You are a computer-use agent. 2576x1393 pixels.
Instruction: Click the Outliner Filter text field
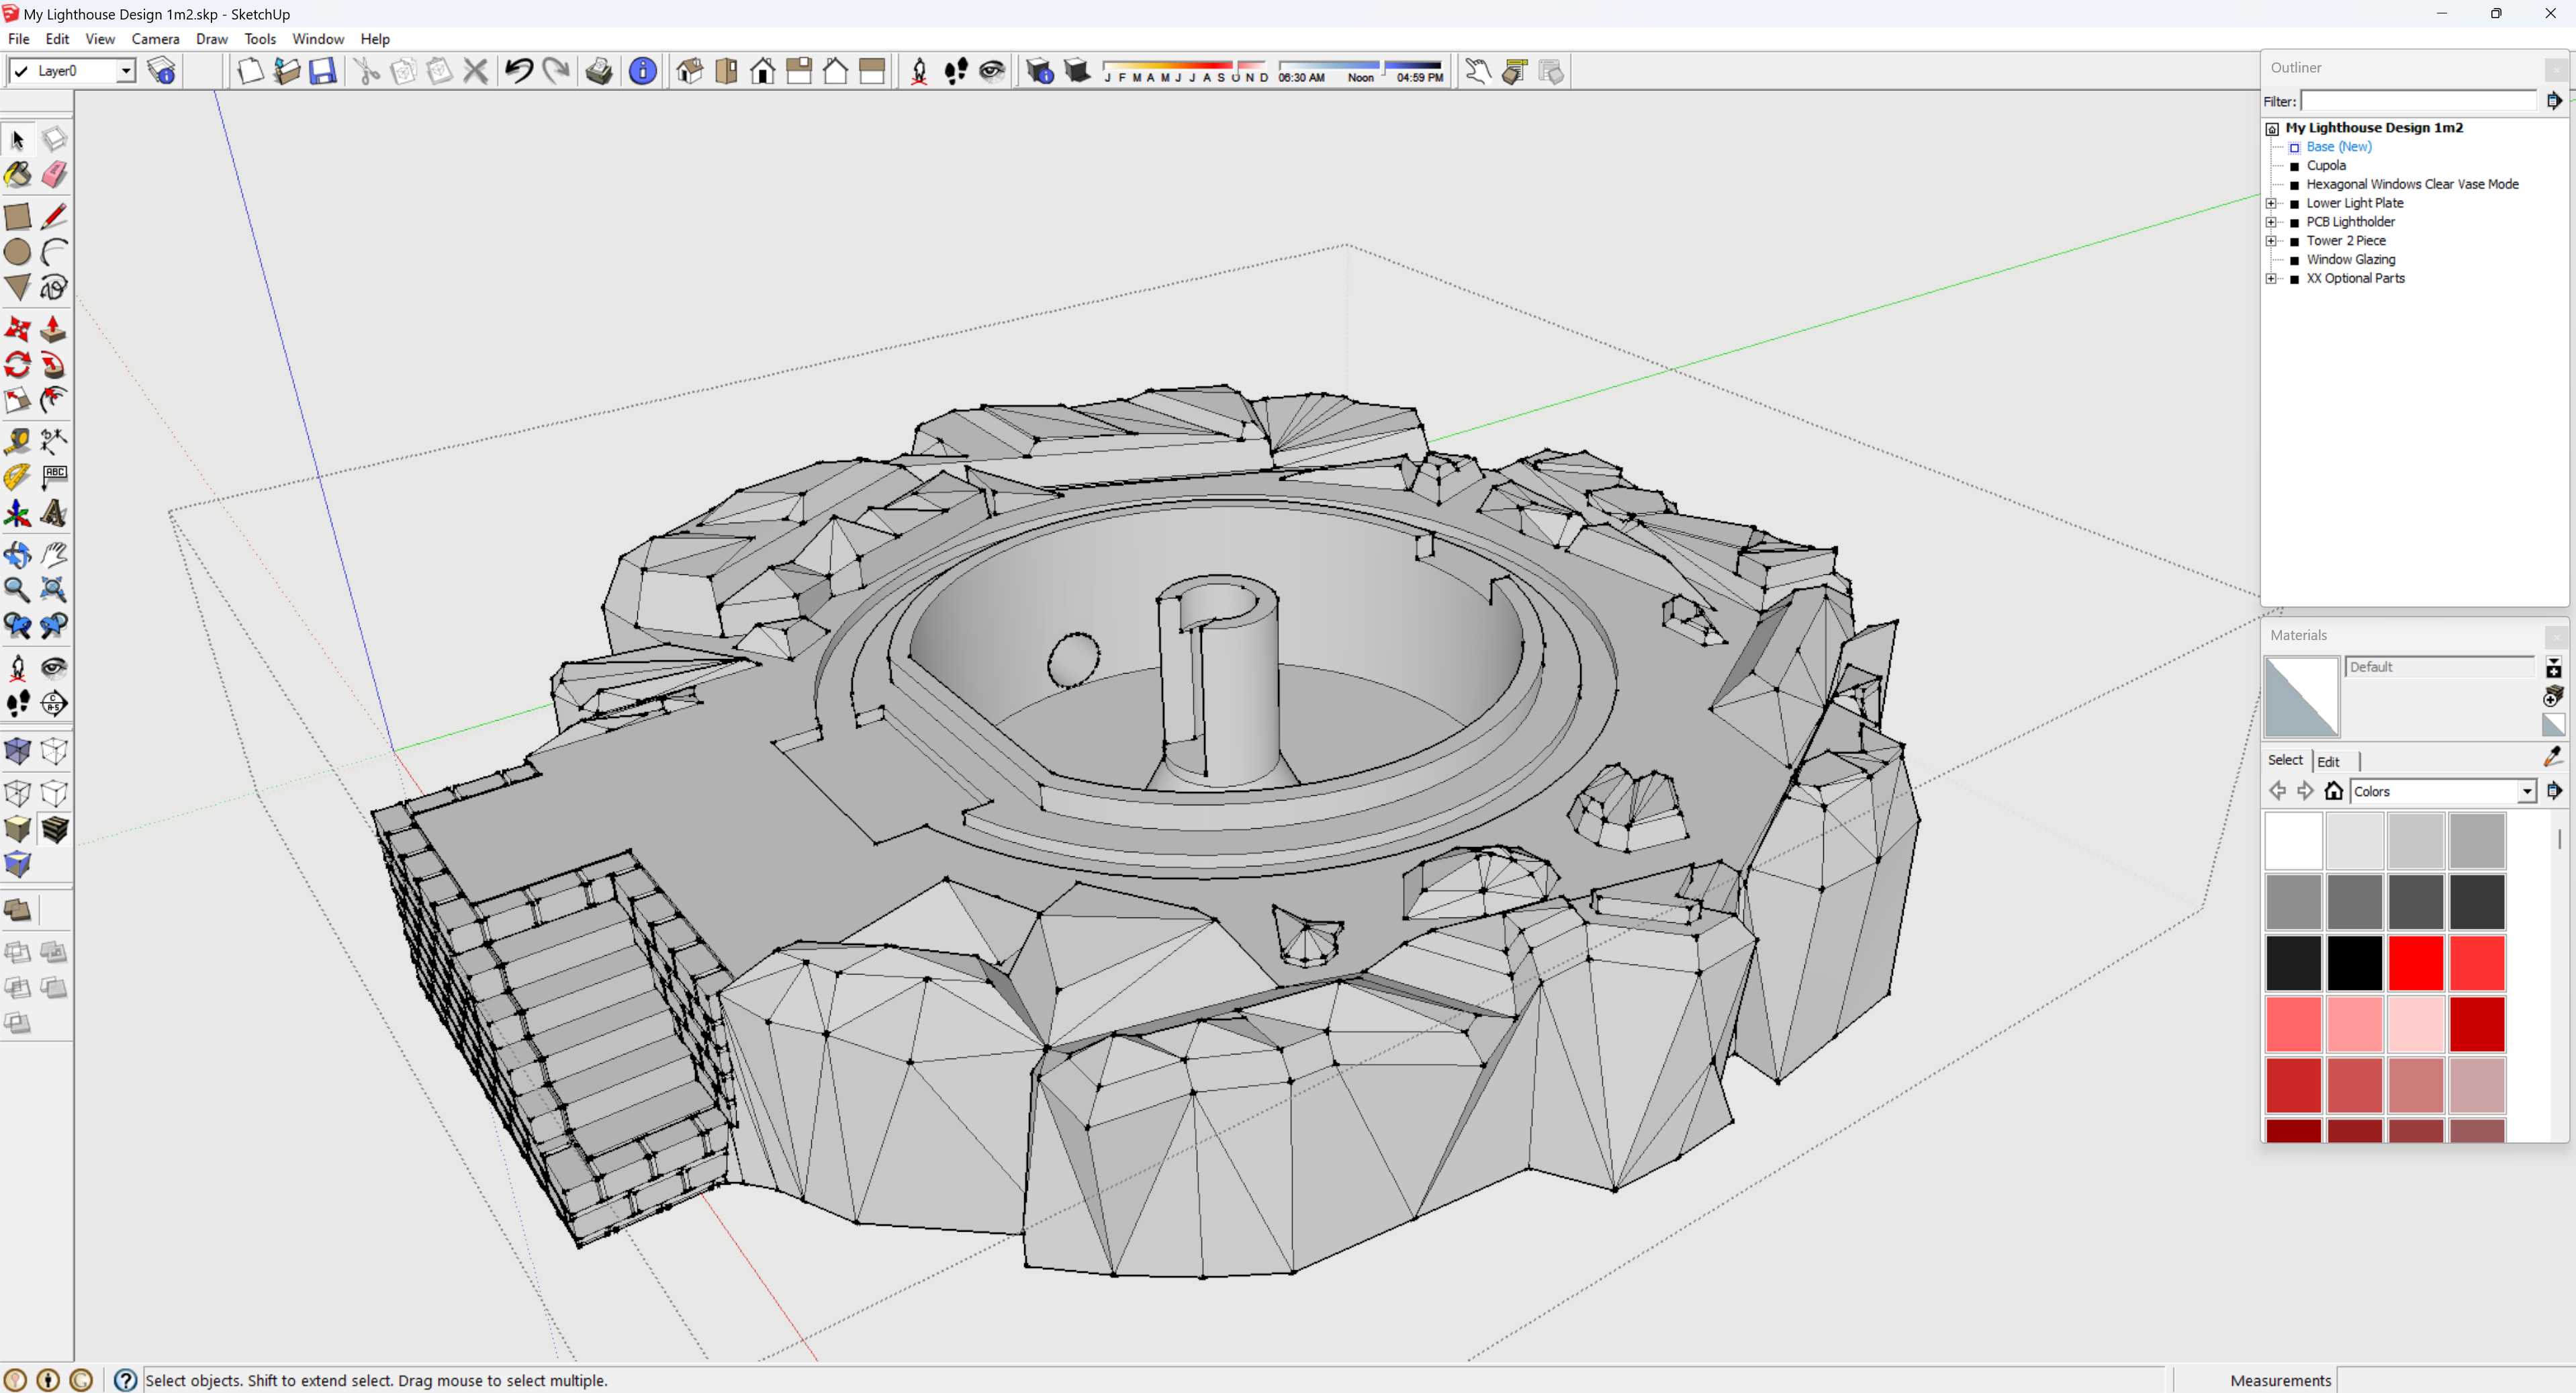pyautogui.click(x=2419, y=101)
